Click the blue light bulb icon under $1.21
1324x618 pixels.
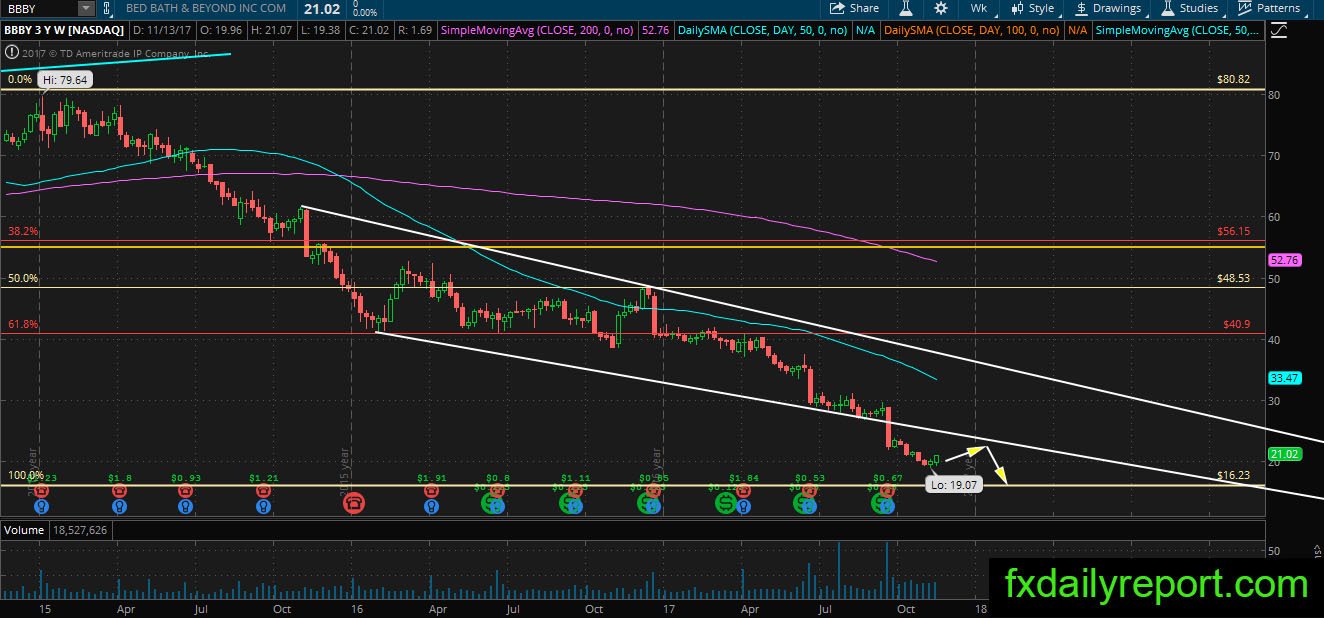[x=263, y=507]
